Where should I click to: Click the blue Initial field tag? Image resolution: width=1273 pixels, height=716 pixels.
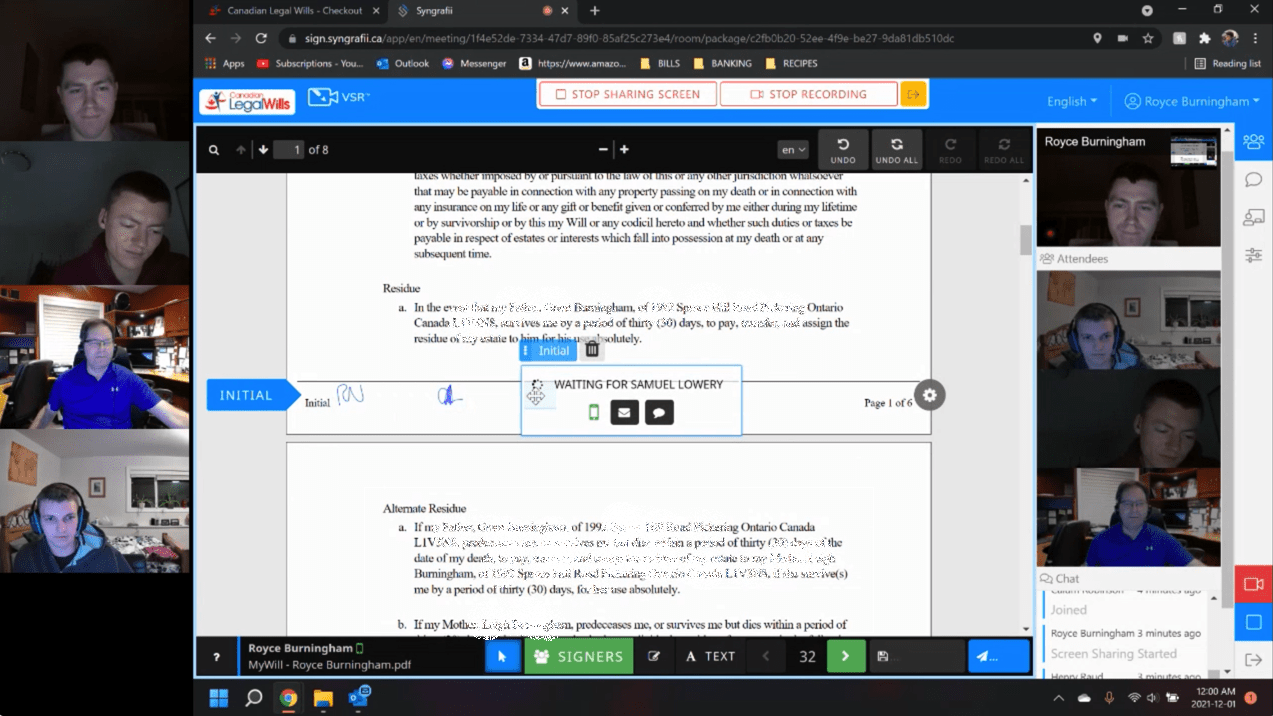[x=548, y=351]
